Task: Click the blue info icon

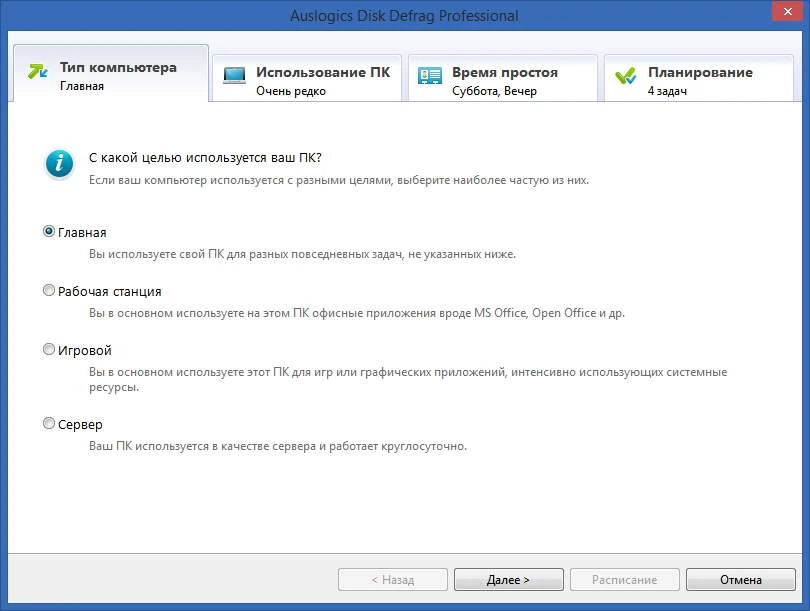Action: click(x=59, y=164)
